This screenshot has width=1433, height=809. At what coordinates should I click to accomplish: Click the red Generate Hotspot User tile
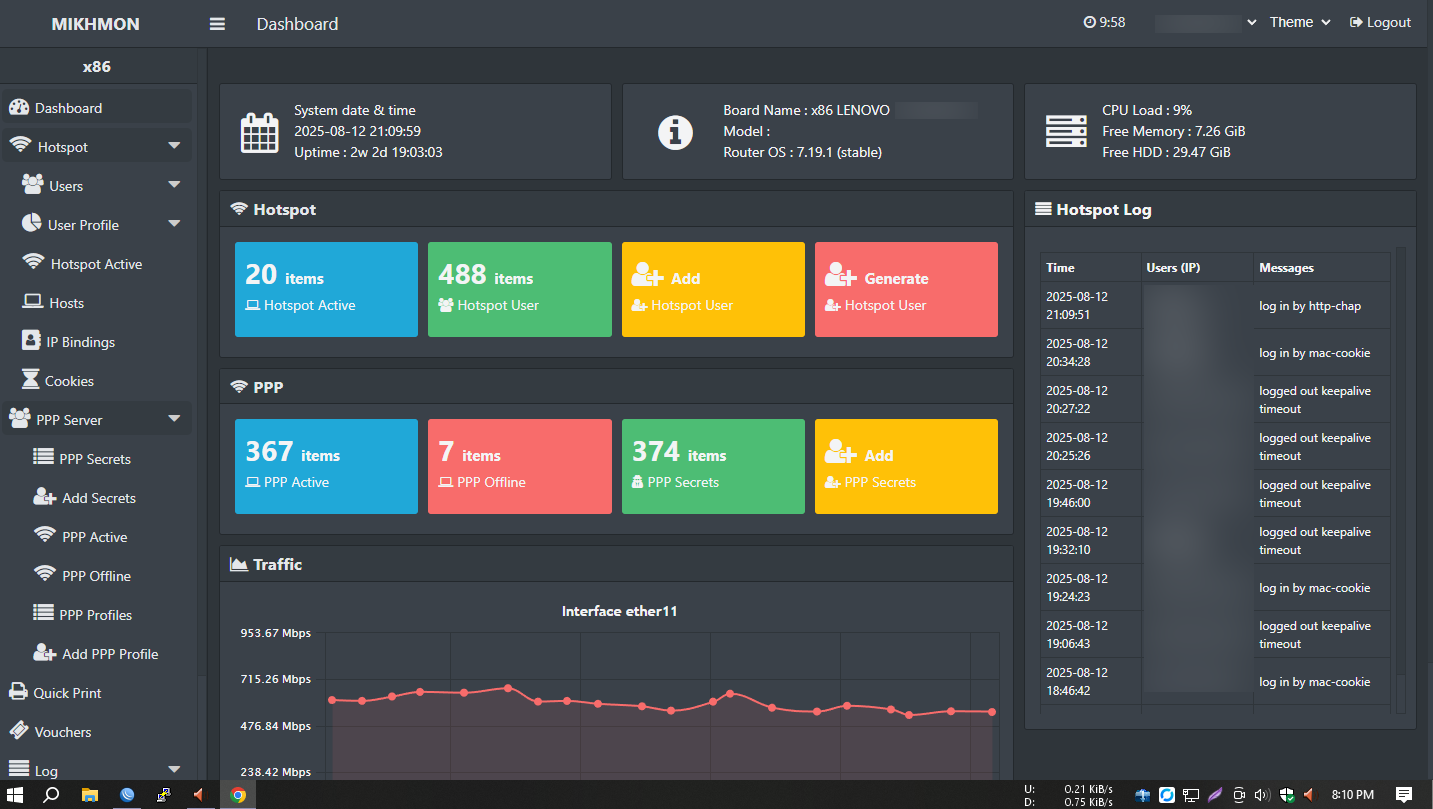point(905,289)
